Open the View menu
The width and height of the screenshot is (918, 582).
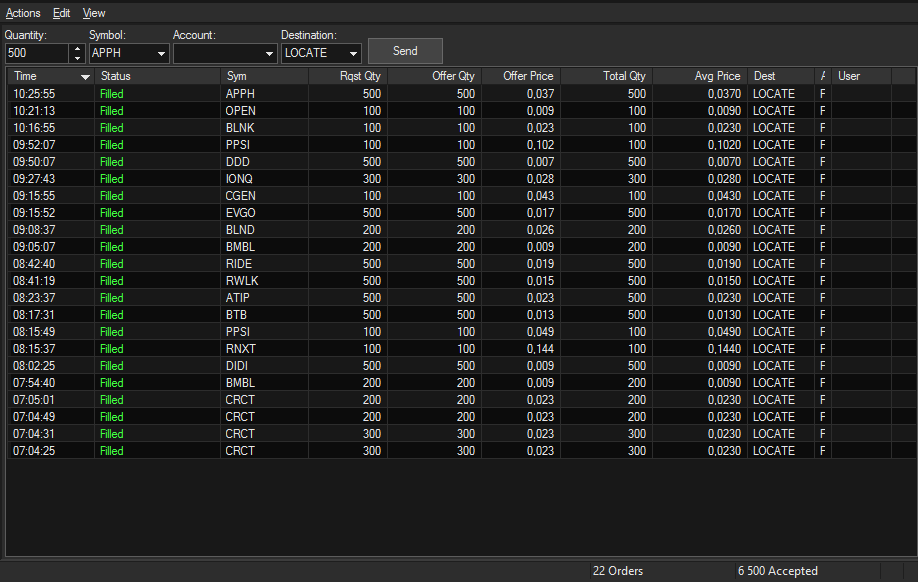click(94, 13)
